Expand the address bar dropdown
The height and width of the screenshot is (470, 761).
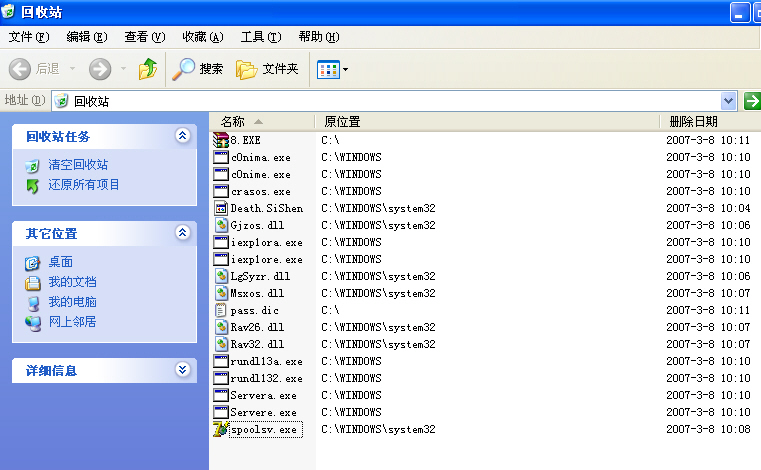[x=728, y=101]
